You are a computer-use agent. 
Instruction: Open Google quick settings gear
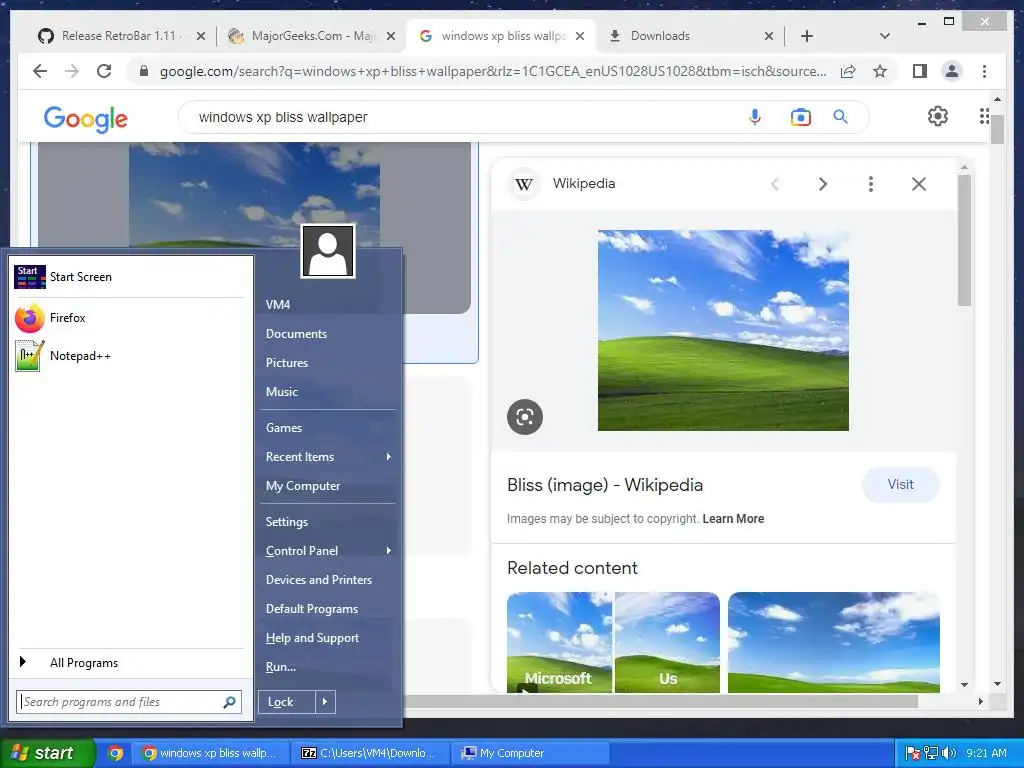coord(938,116)
